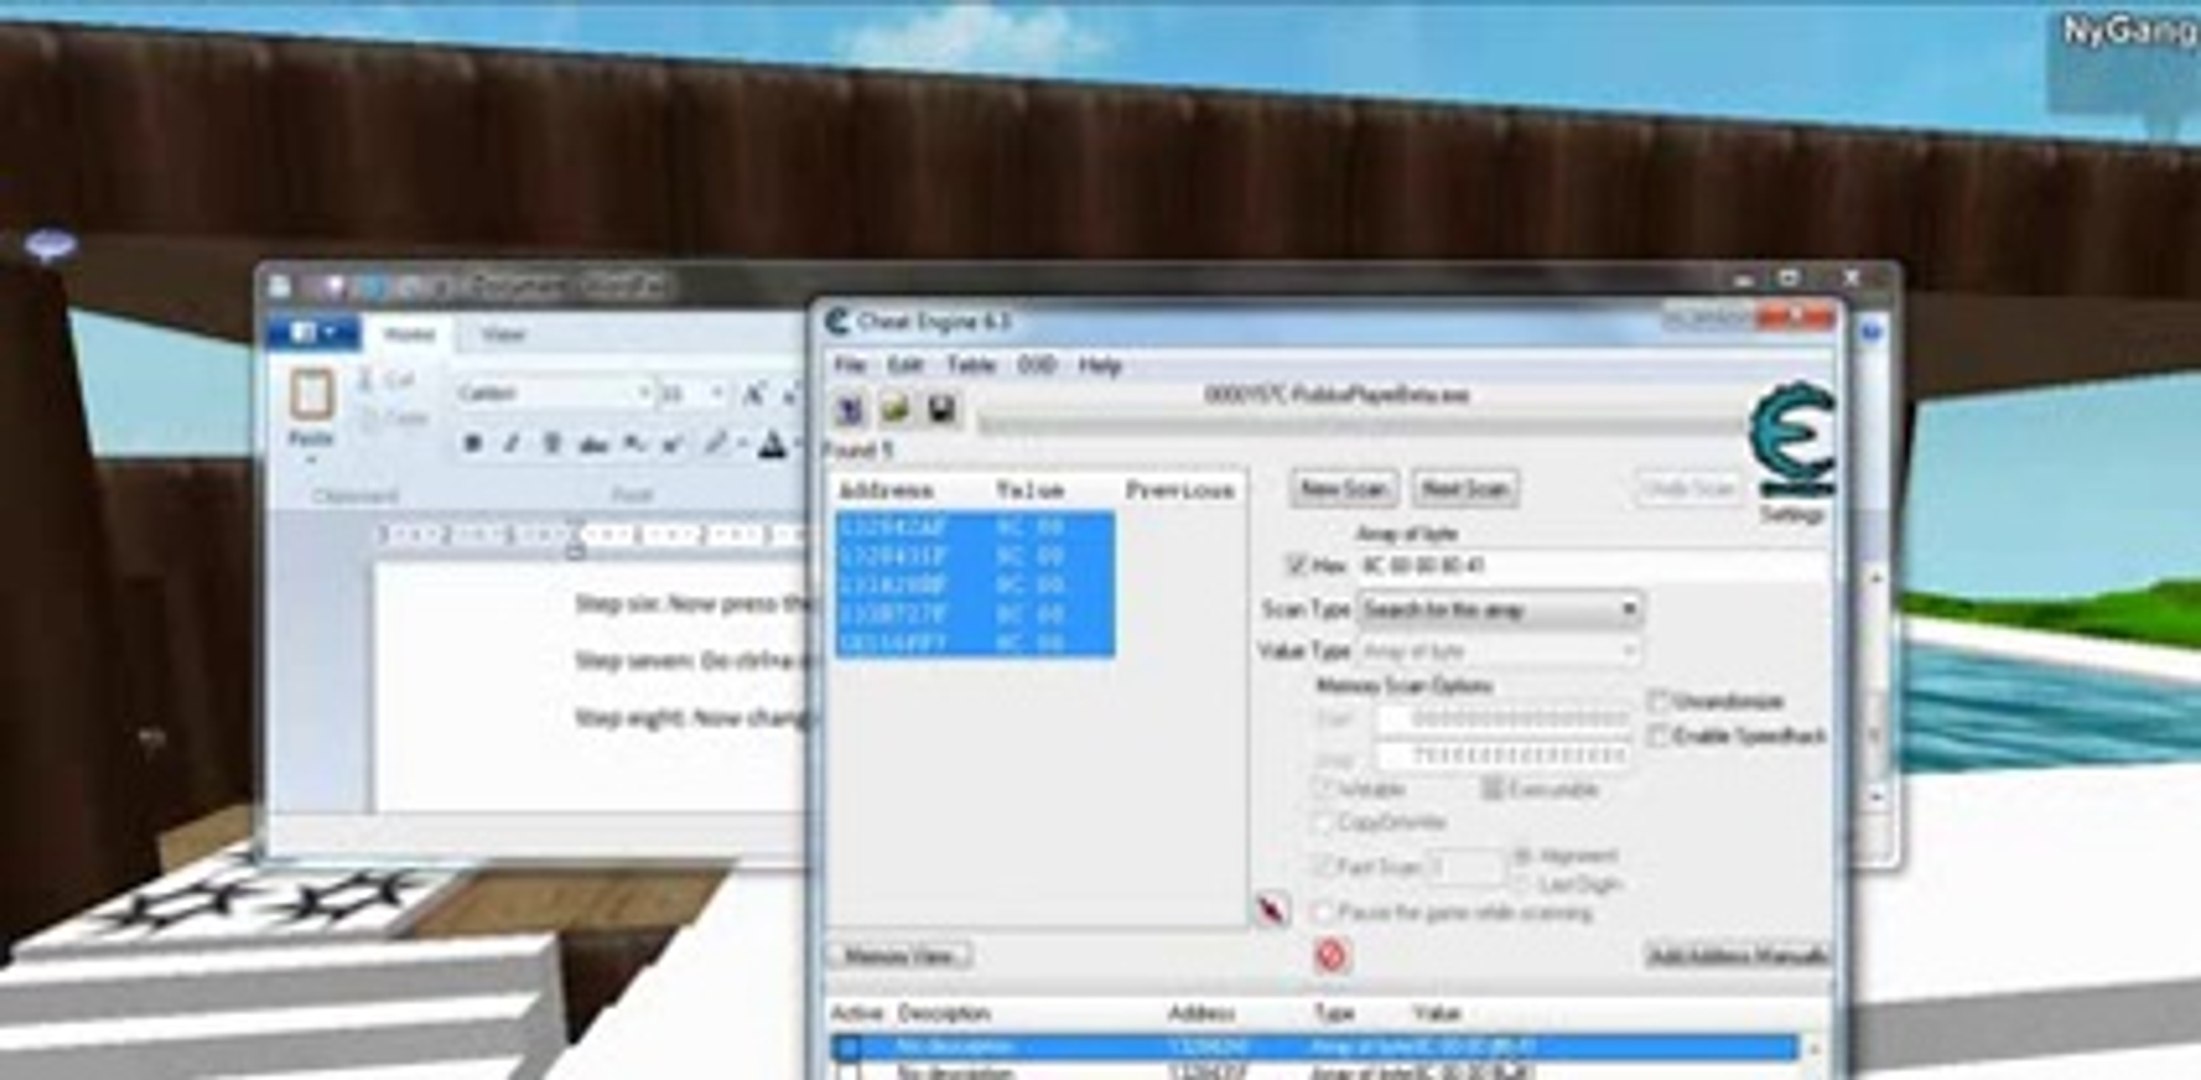Open the WordPad application menu button
The image size is (2201, 1080).
coord(313,332)
